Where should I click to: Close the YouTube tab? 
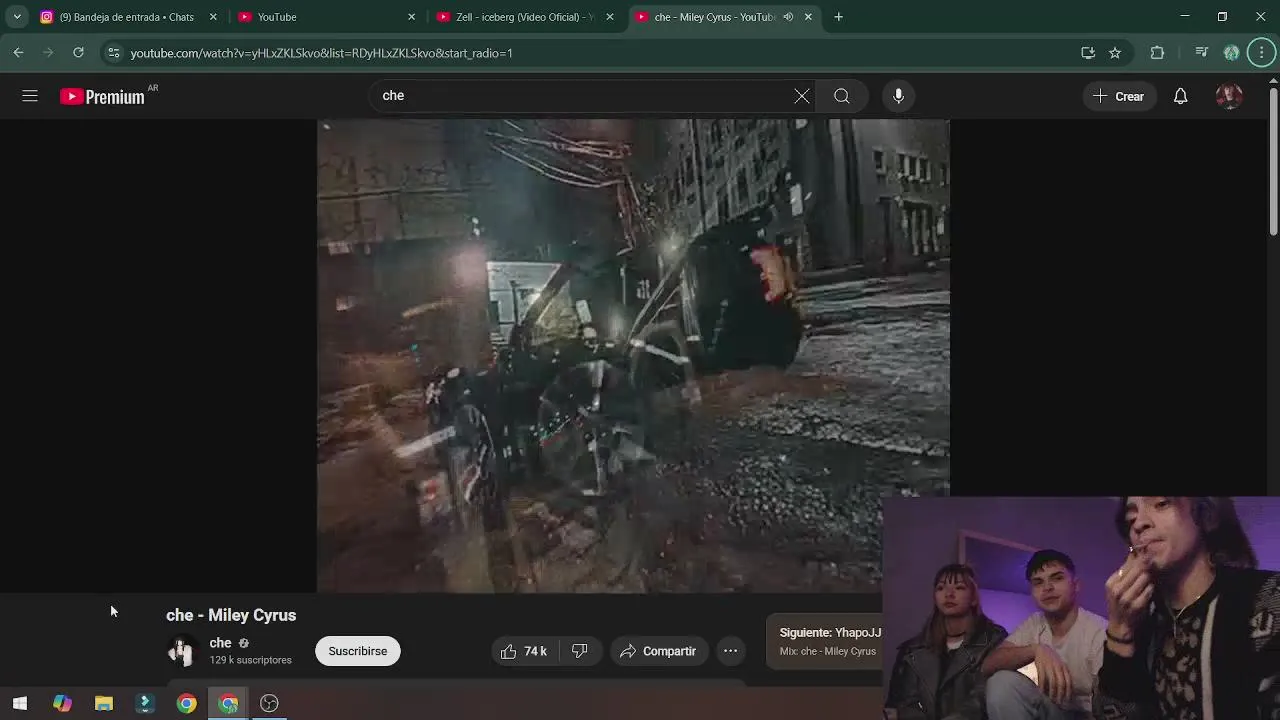click(411, 17)
